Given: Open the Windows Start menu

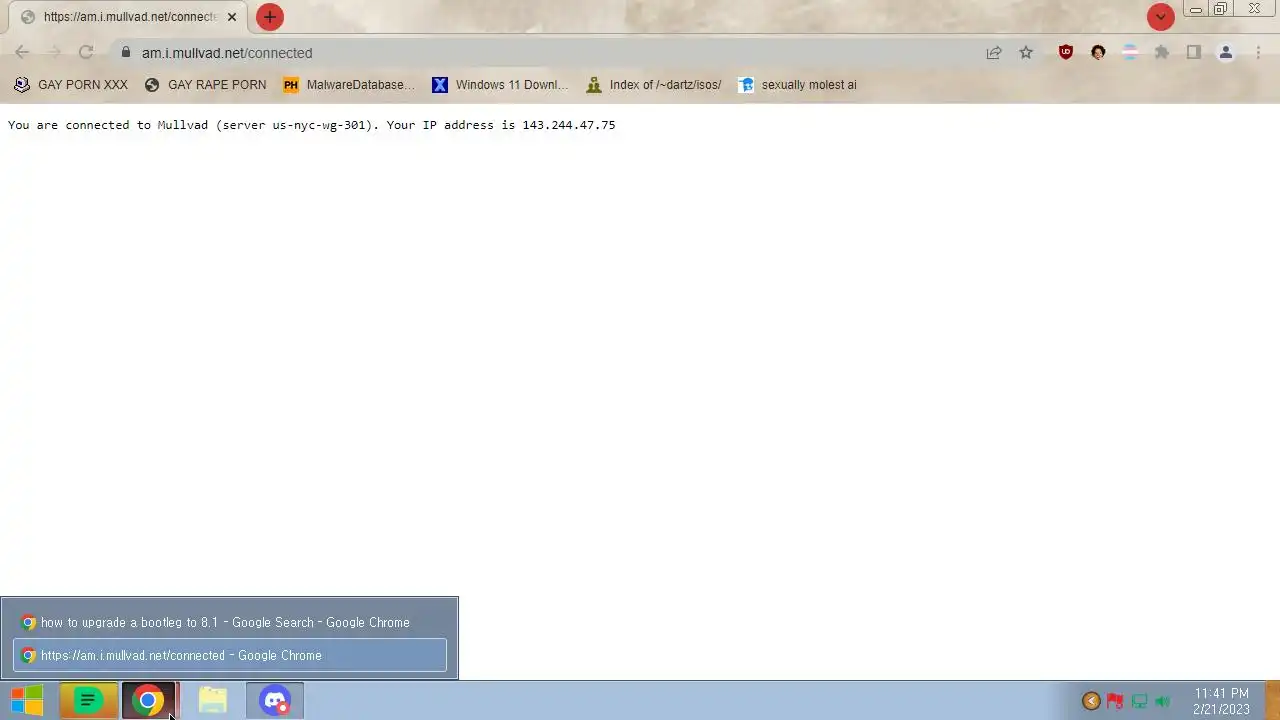Looking at the screenshot, I should pyautogui.click(x=27, y=700).
